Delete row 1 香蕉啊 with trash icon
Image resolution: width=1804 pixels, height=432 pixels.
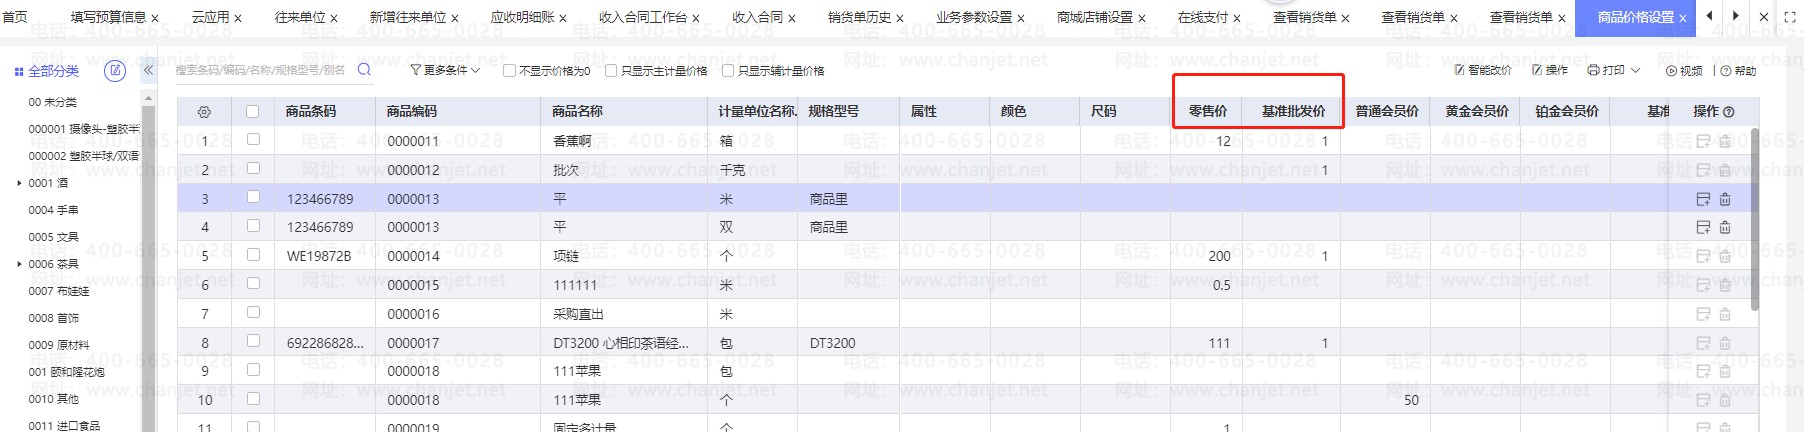(x=1725, y=141)
